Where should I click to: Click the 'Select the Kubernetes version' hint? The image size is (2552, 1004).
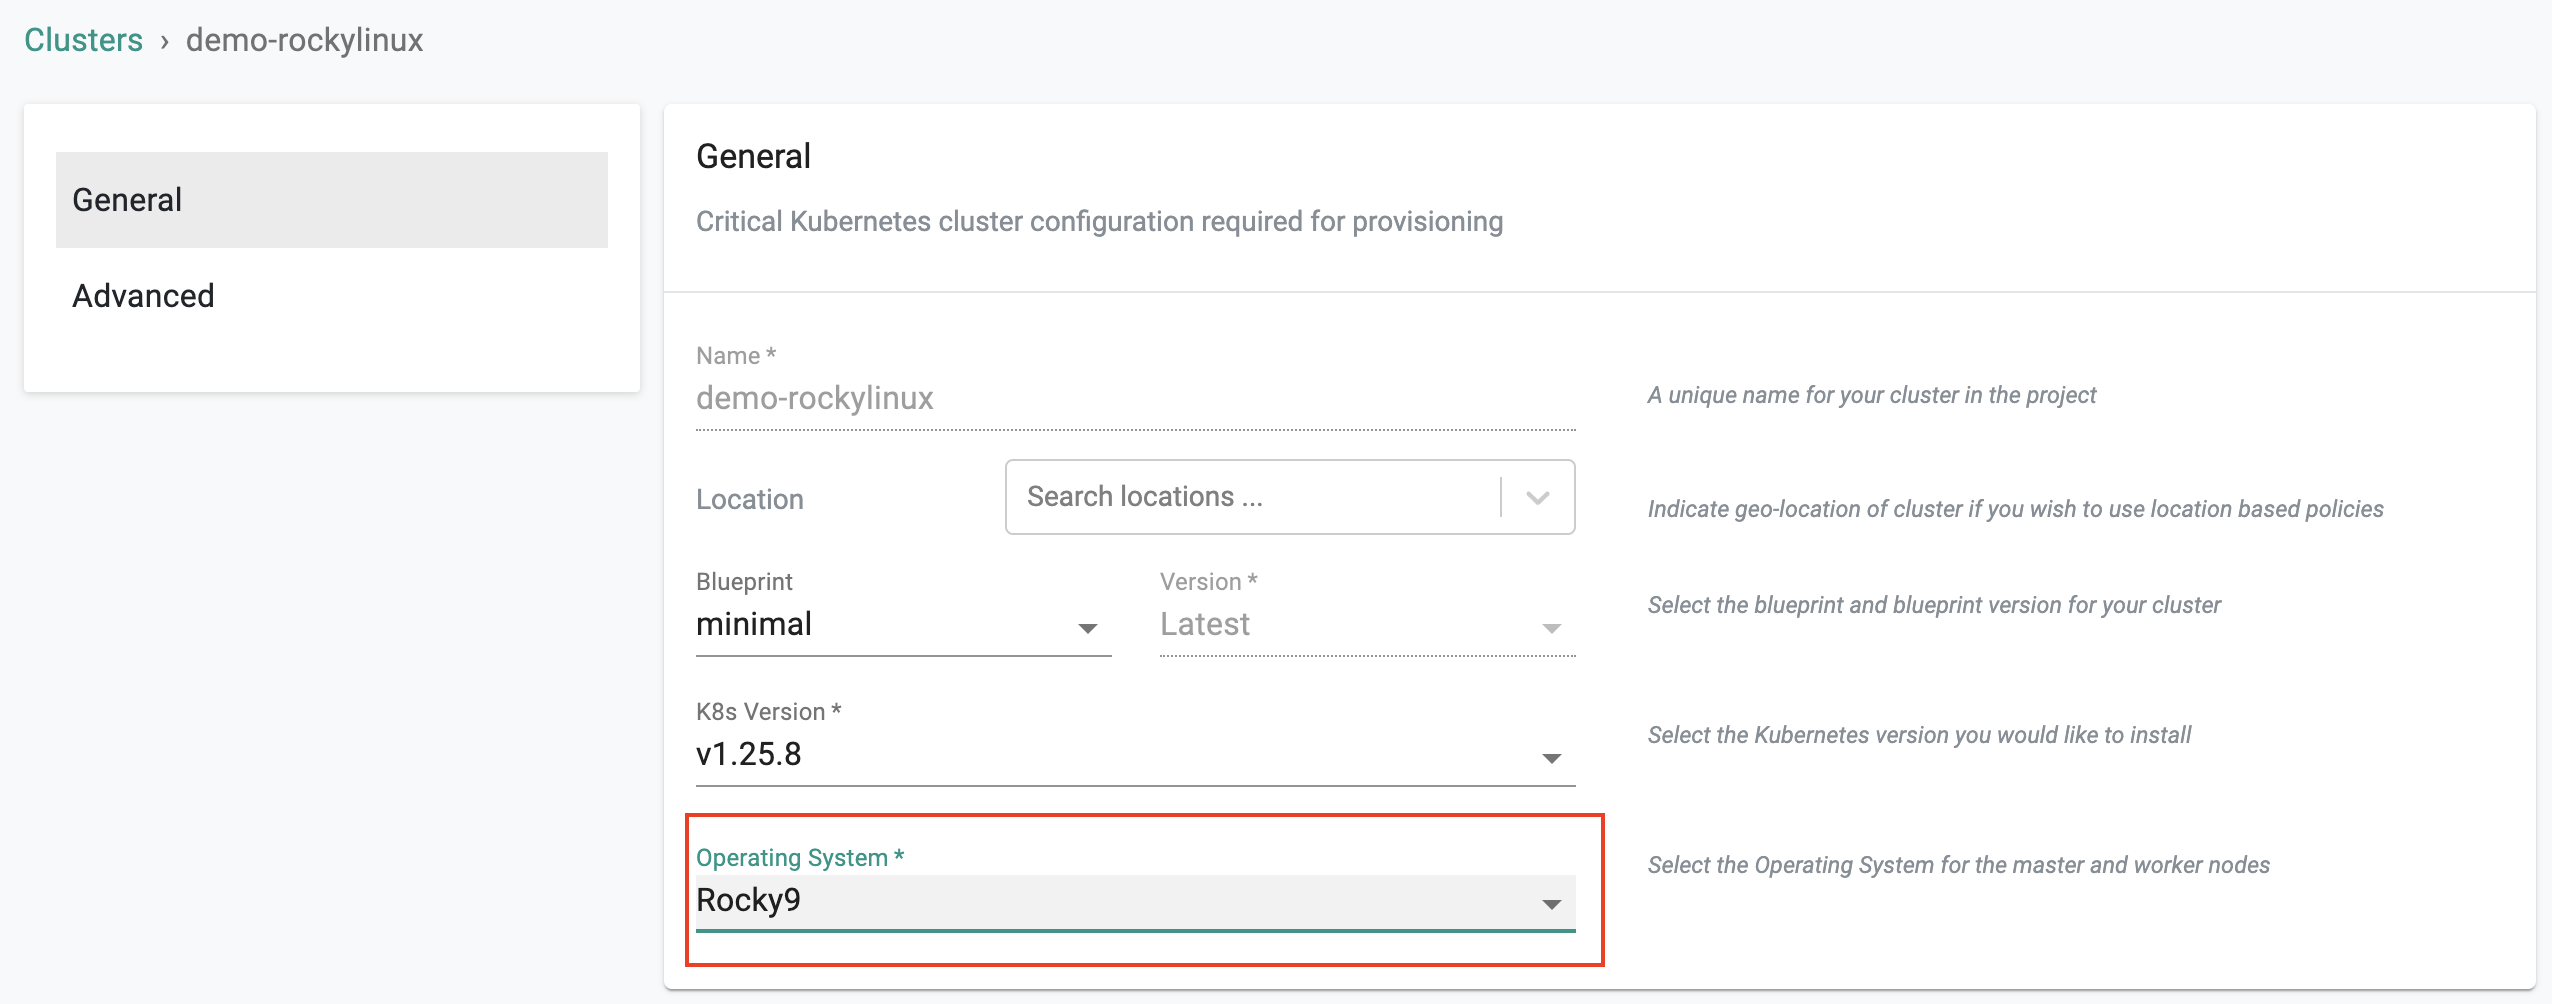[x=1919, y=735]
